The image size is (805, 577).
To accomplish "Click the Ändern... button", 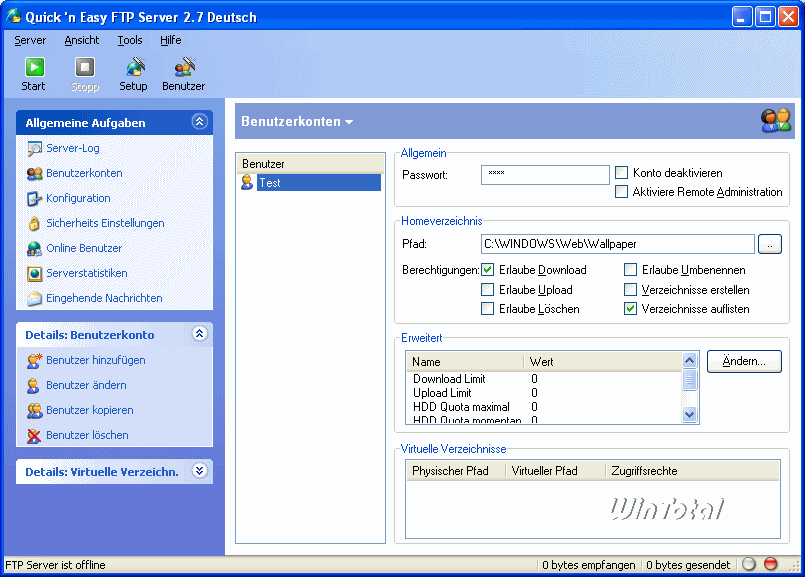I will [743, 361].
